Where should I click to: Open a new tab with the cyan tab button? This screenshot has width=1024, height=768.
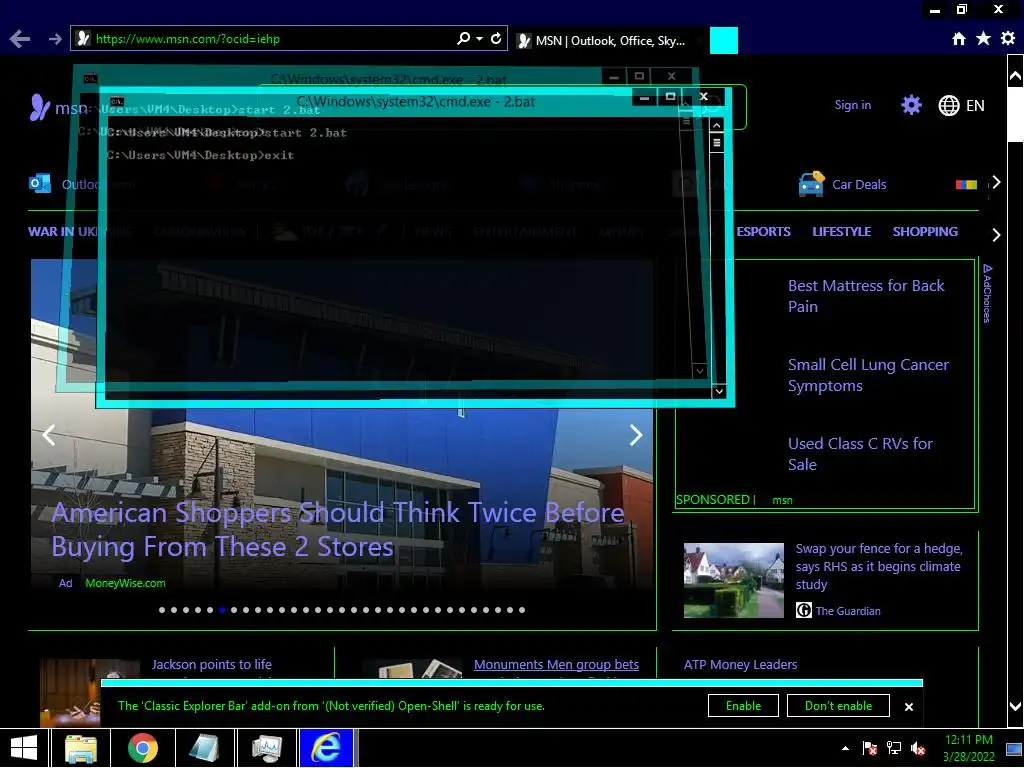(724, 40)
